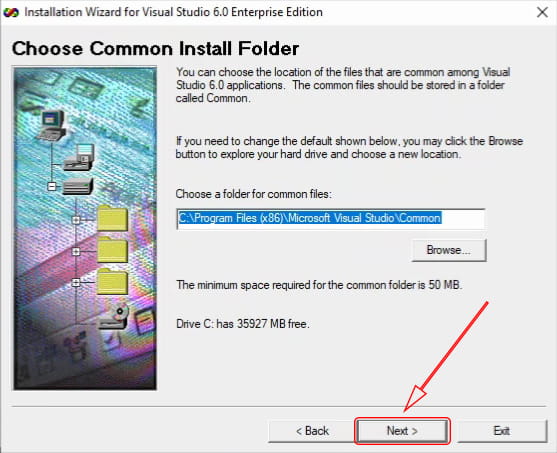Expand the plus box beside the top folder

point(76,220)
